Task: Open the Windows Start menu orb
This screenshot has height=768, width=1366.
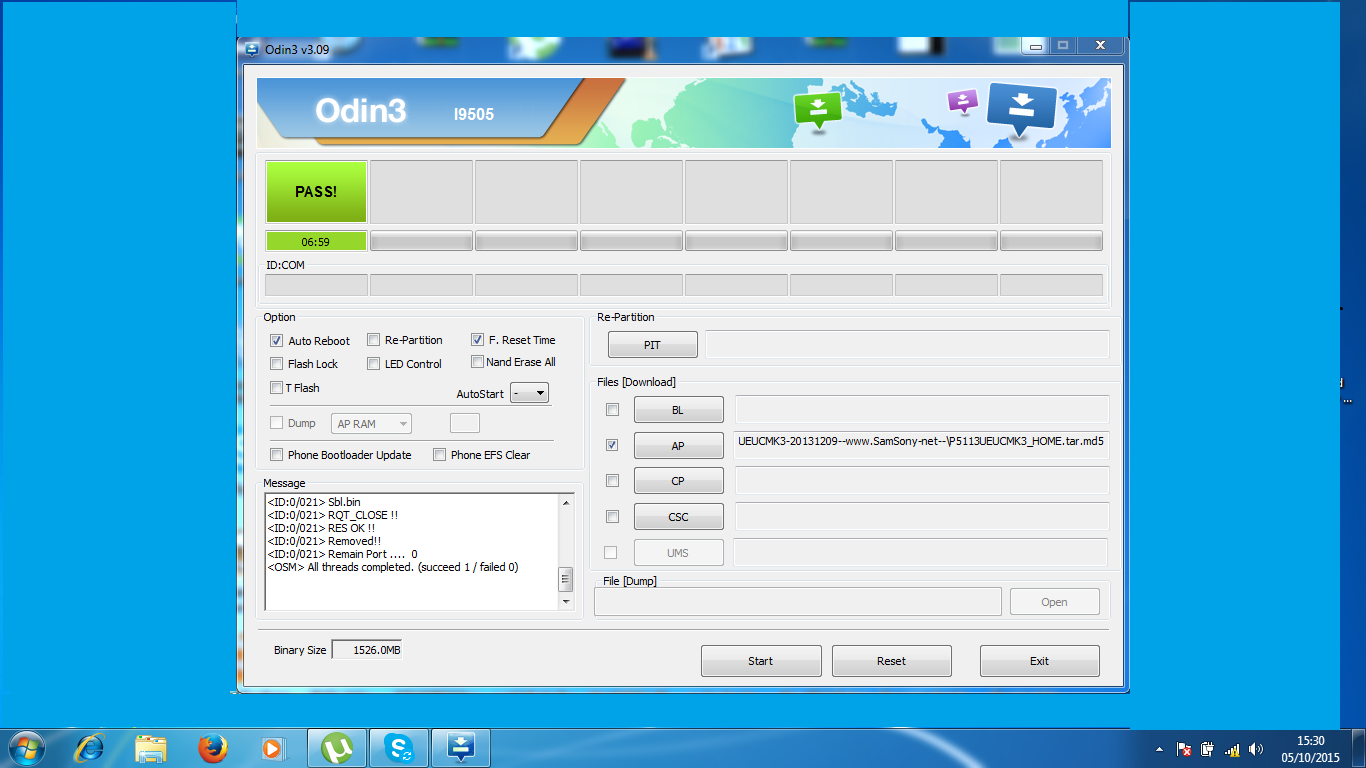Action: click(26, 747)
